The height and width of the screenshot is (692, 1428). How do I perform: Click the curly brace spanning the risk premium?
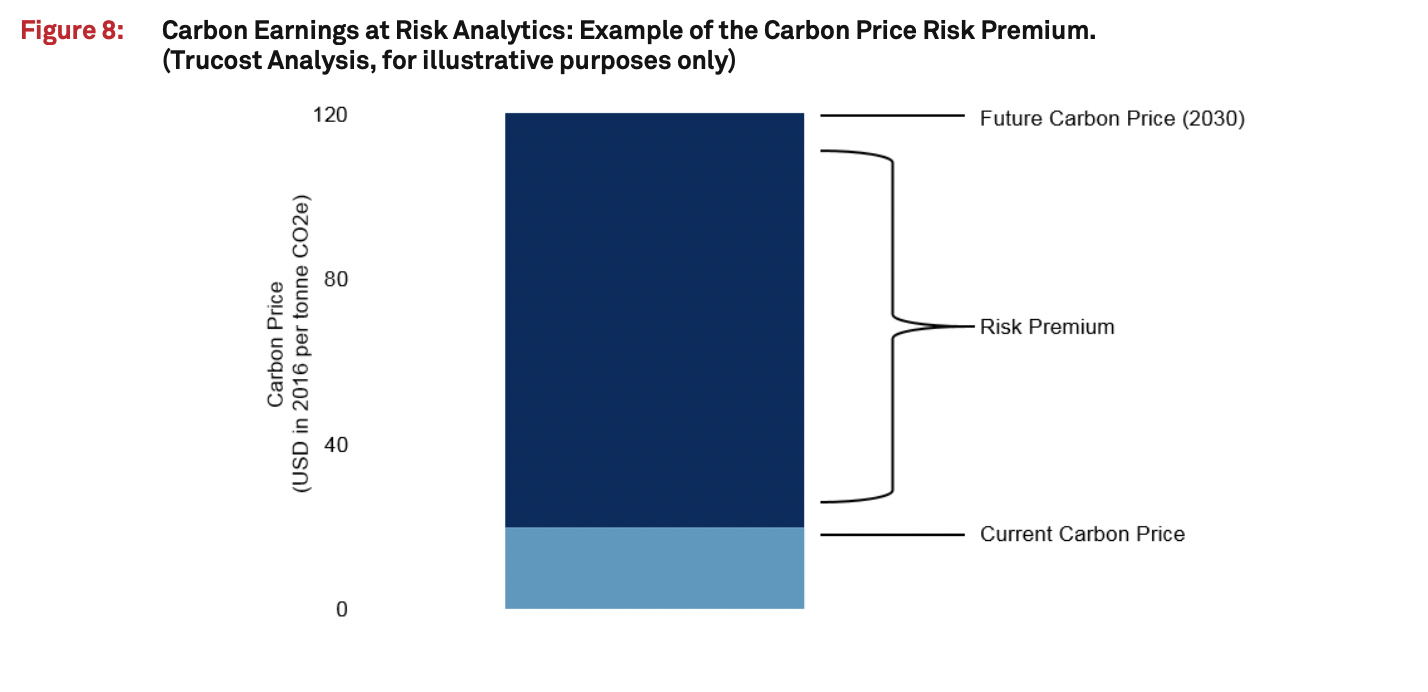pyautogui.click(x=891, y=326)
